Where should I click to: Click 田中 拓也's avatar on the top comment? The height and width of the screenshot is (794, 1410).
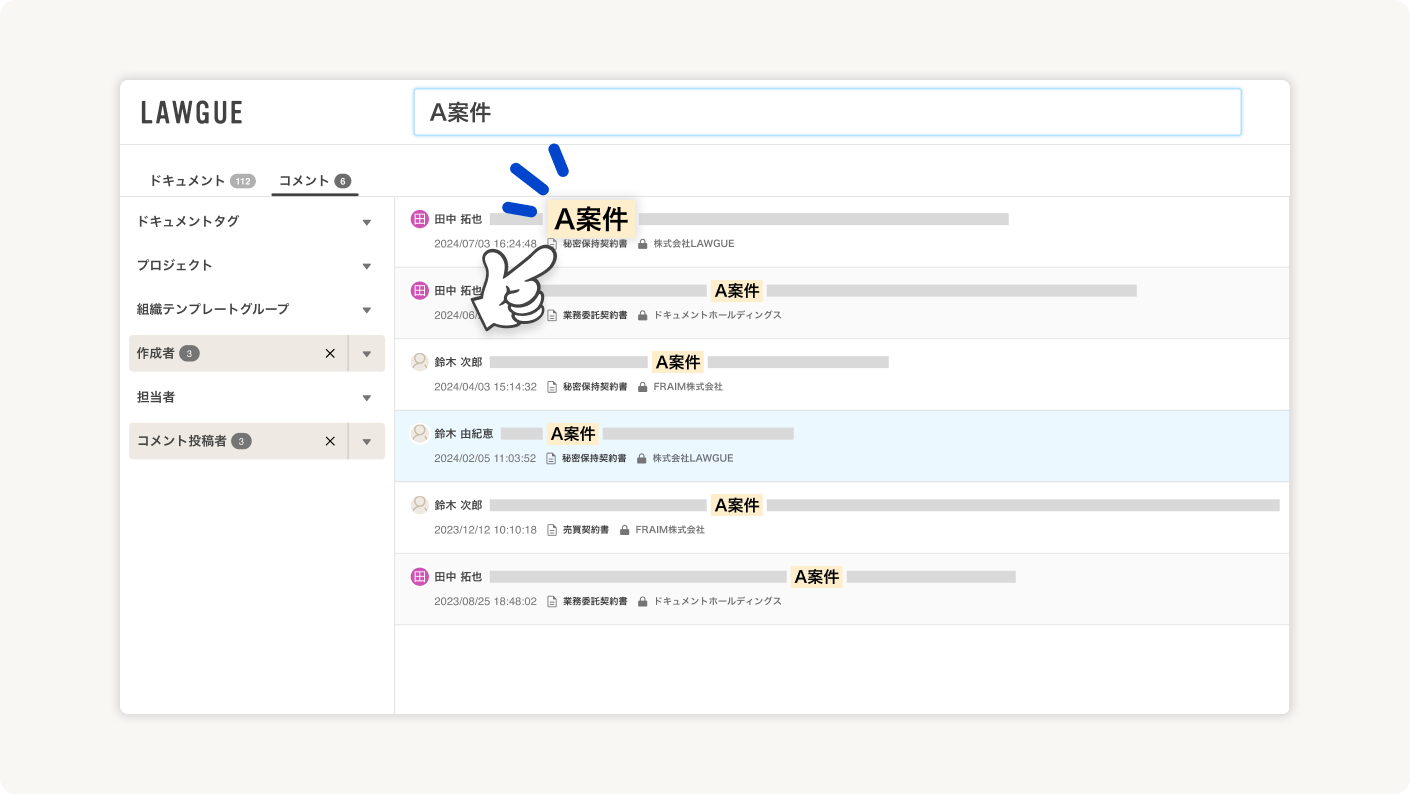click(x=419, y=218)
